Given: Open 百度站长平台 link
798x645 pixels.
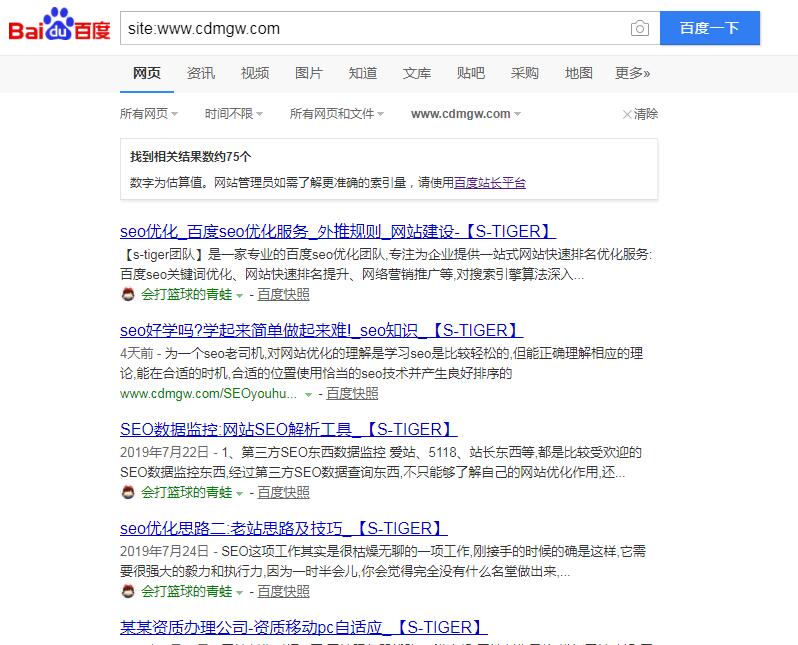Looking at the screenshot, I should tap(490, 182).
